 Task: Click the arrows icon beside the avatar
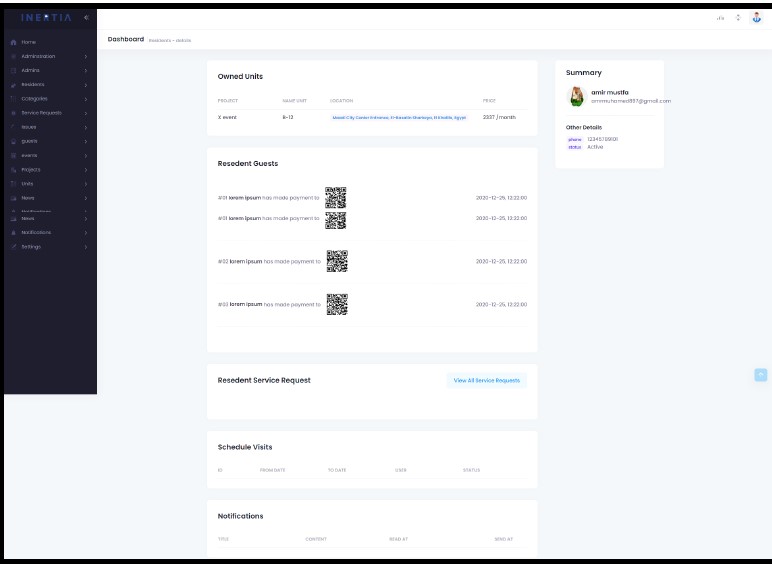pyautogui.click(x=738, y=18)
